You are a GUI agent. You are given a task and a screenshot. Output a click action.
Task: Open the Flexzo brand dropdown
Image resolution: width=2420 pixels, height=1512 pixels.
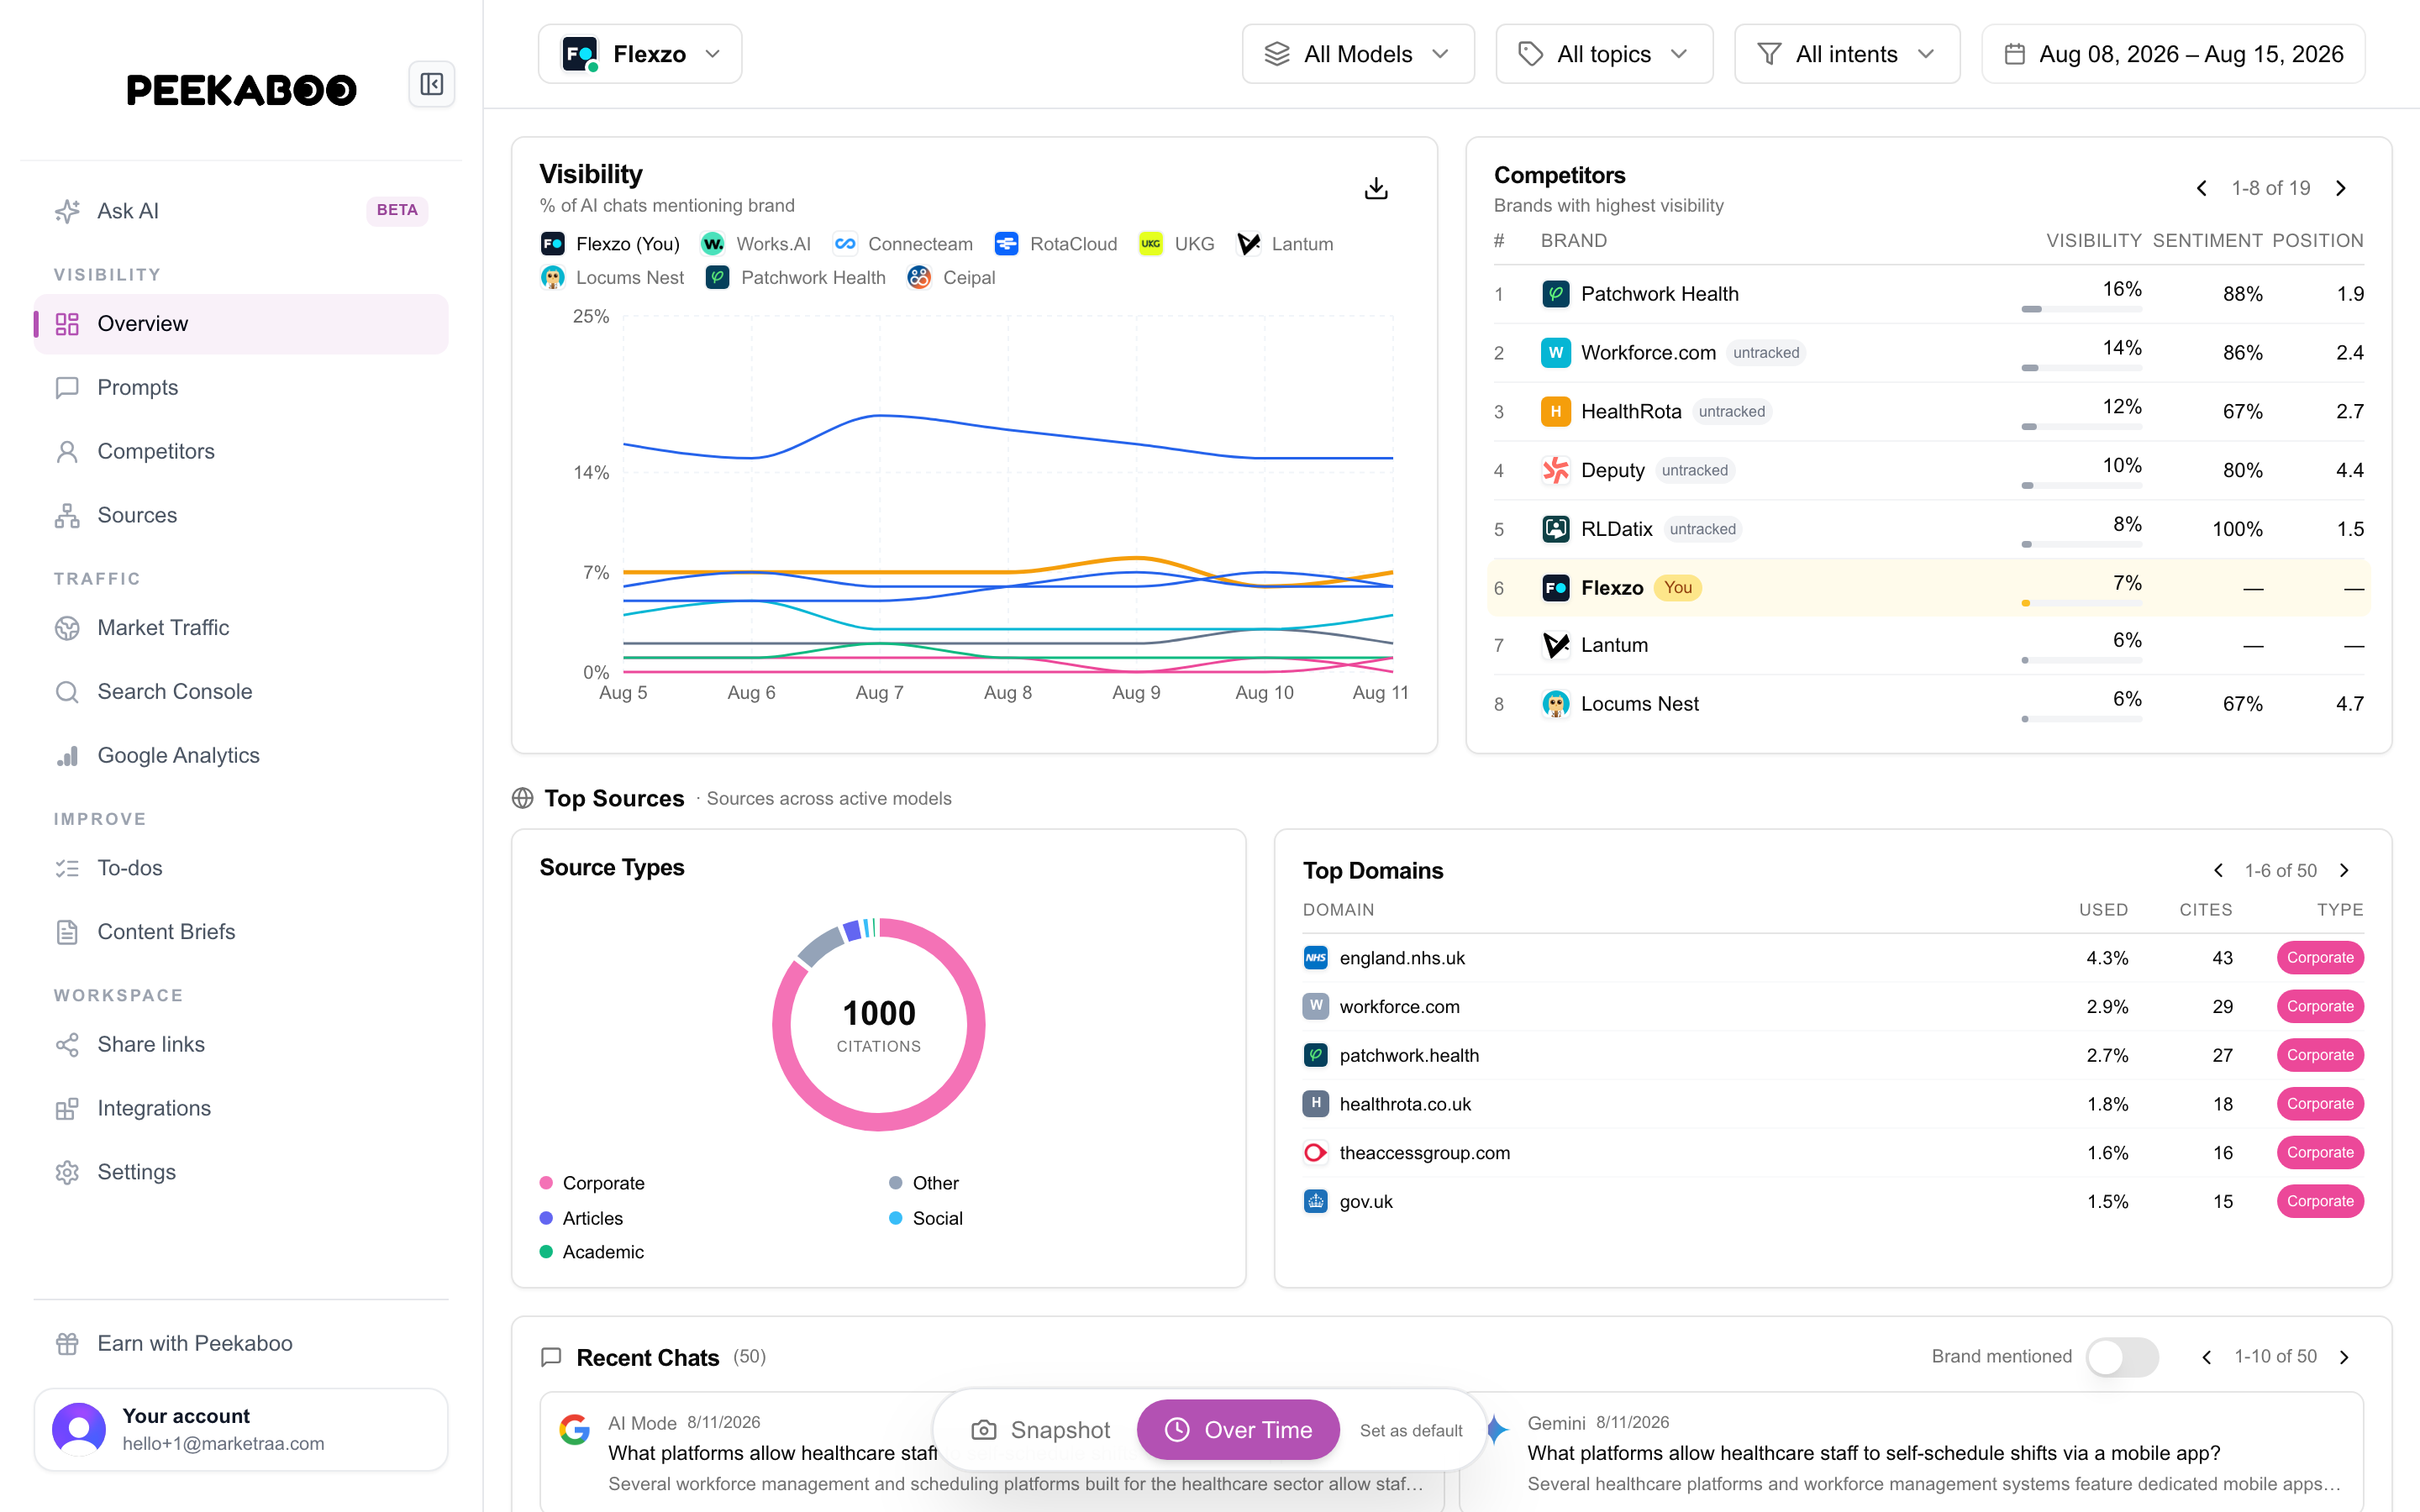pyautogui.click(x=640, y=54)
